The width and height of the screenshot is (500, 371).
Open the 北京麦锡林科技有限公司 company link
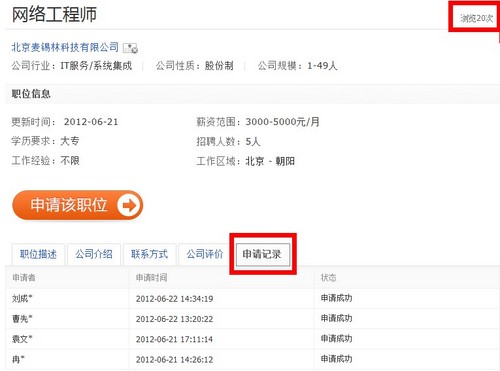pyautogui.click(x=65, y=47)
